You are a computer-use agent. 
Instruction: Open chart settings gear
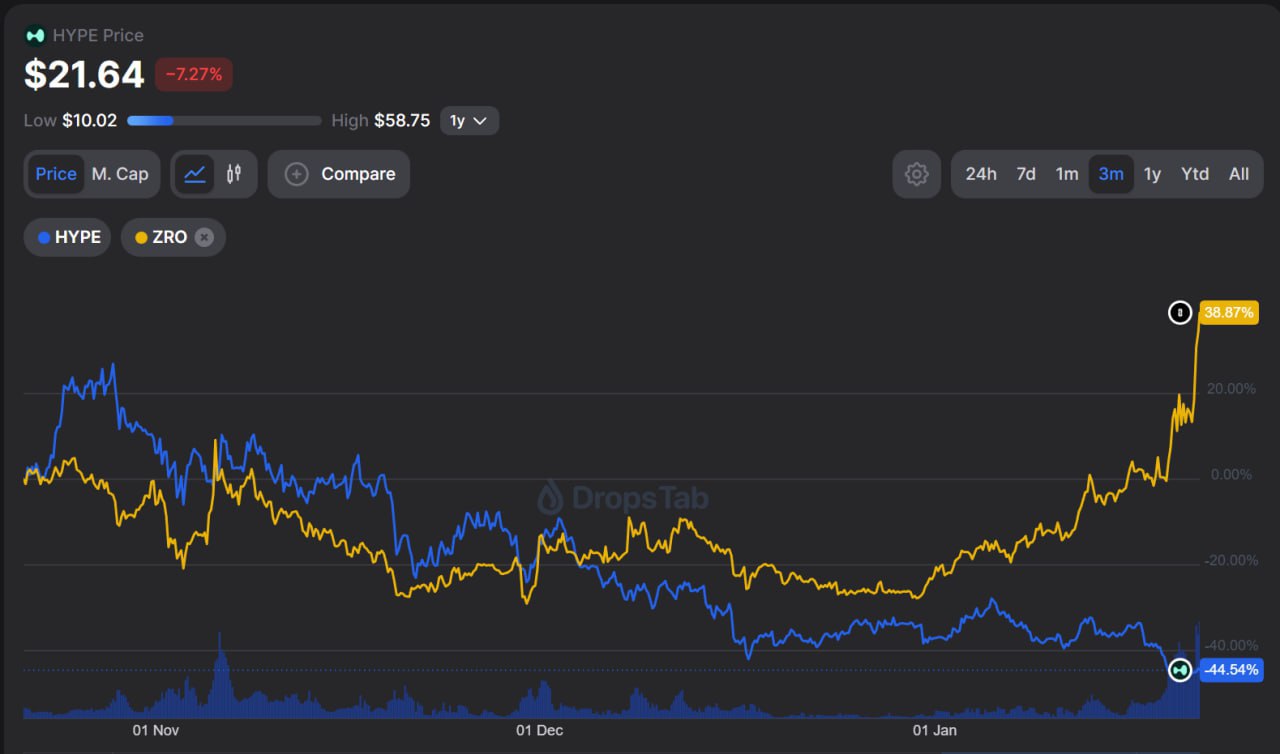pyautogui.click(x=916, y=174)
